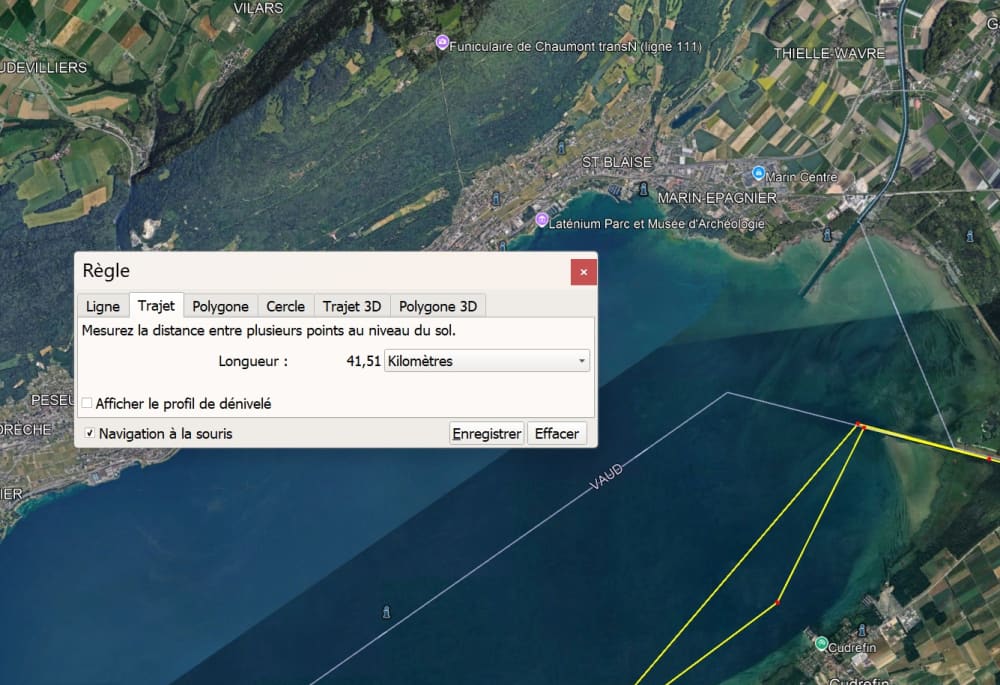Image resolution: width=1000 pixels, height=685 pixels.
Task: Select the Trajet tab
Action: (x=156, y=306)
